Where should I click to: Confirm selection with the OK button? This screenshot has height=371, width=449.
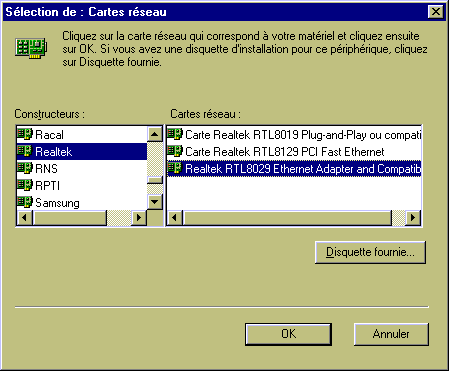point(288,334)
